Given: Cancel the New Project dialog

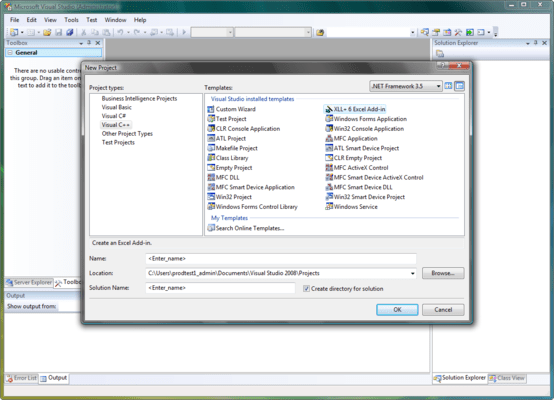Looking at the screenshot, I should tap(443, 310).
